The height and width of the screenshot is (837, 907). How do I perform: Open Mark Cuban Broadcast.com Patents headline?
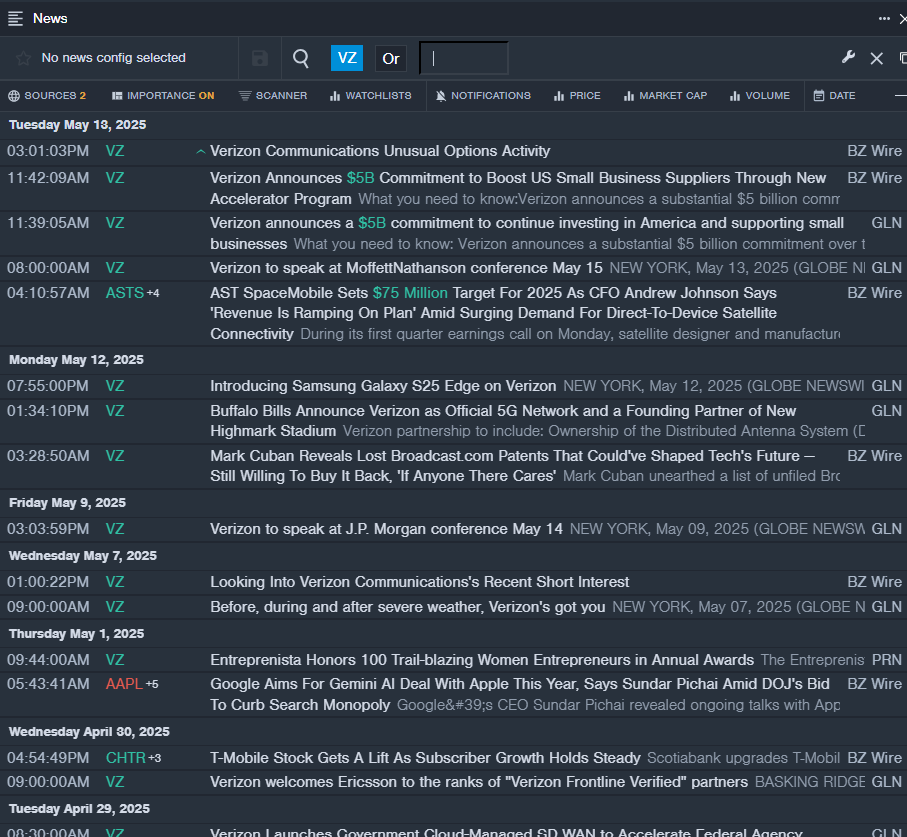pyautogui.click(x=513, y=466)
